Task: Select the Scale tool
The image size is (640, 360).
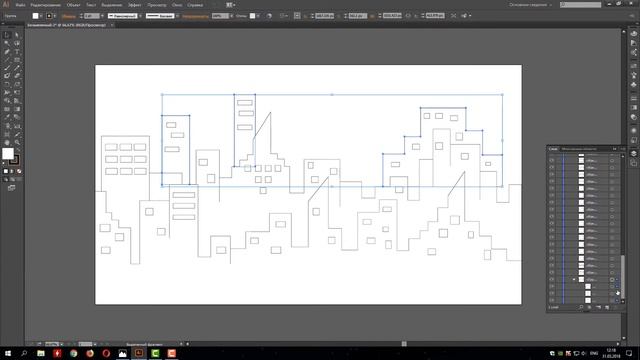Action: tap(17, 84)
